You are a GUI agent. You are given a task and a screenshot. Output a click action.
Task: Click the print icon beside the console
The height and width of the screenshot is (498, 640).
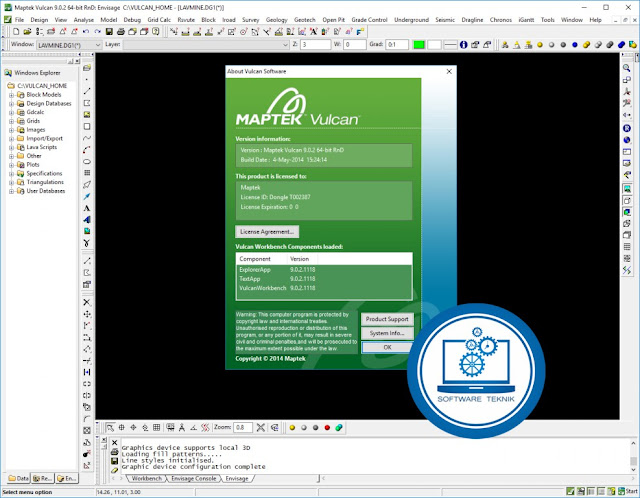click(115, 451)
